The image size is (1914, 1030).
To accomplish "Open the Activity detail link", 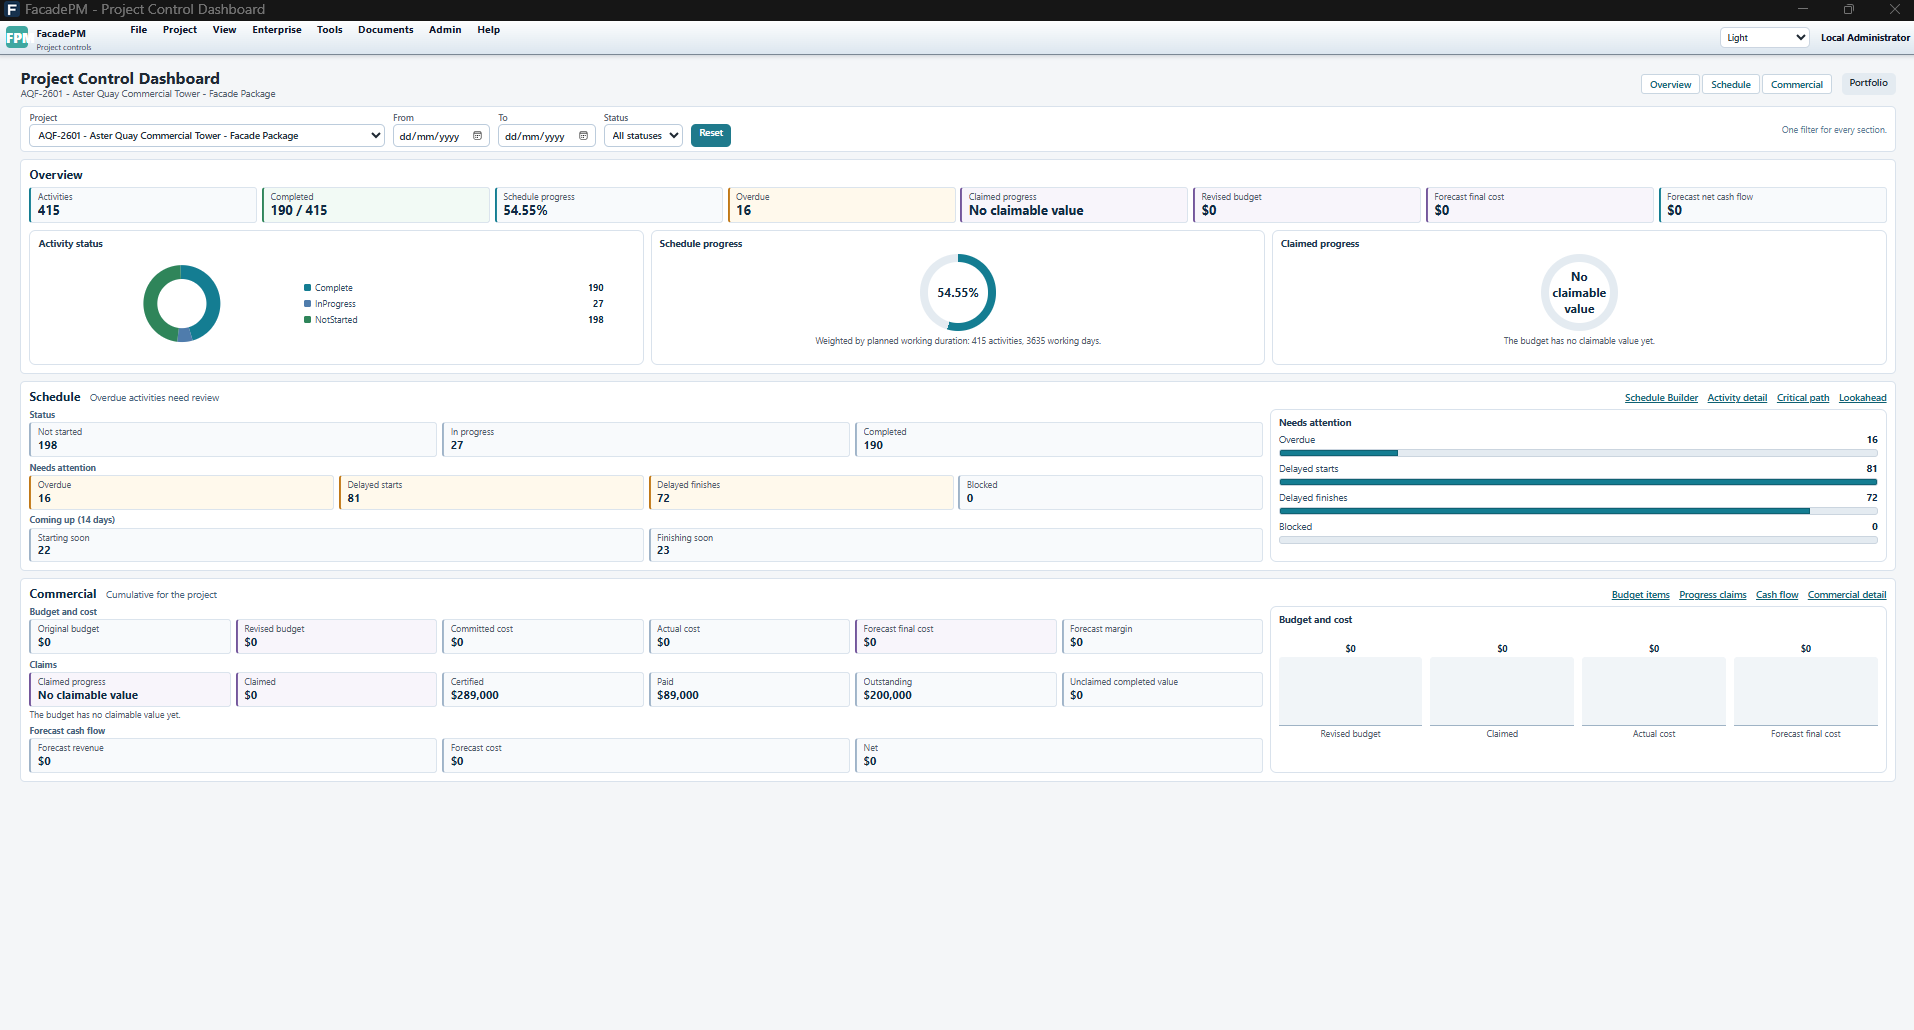I will pos(1737,398).
